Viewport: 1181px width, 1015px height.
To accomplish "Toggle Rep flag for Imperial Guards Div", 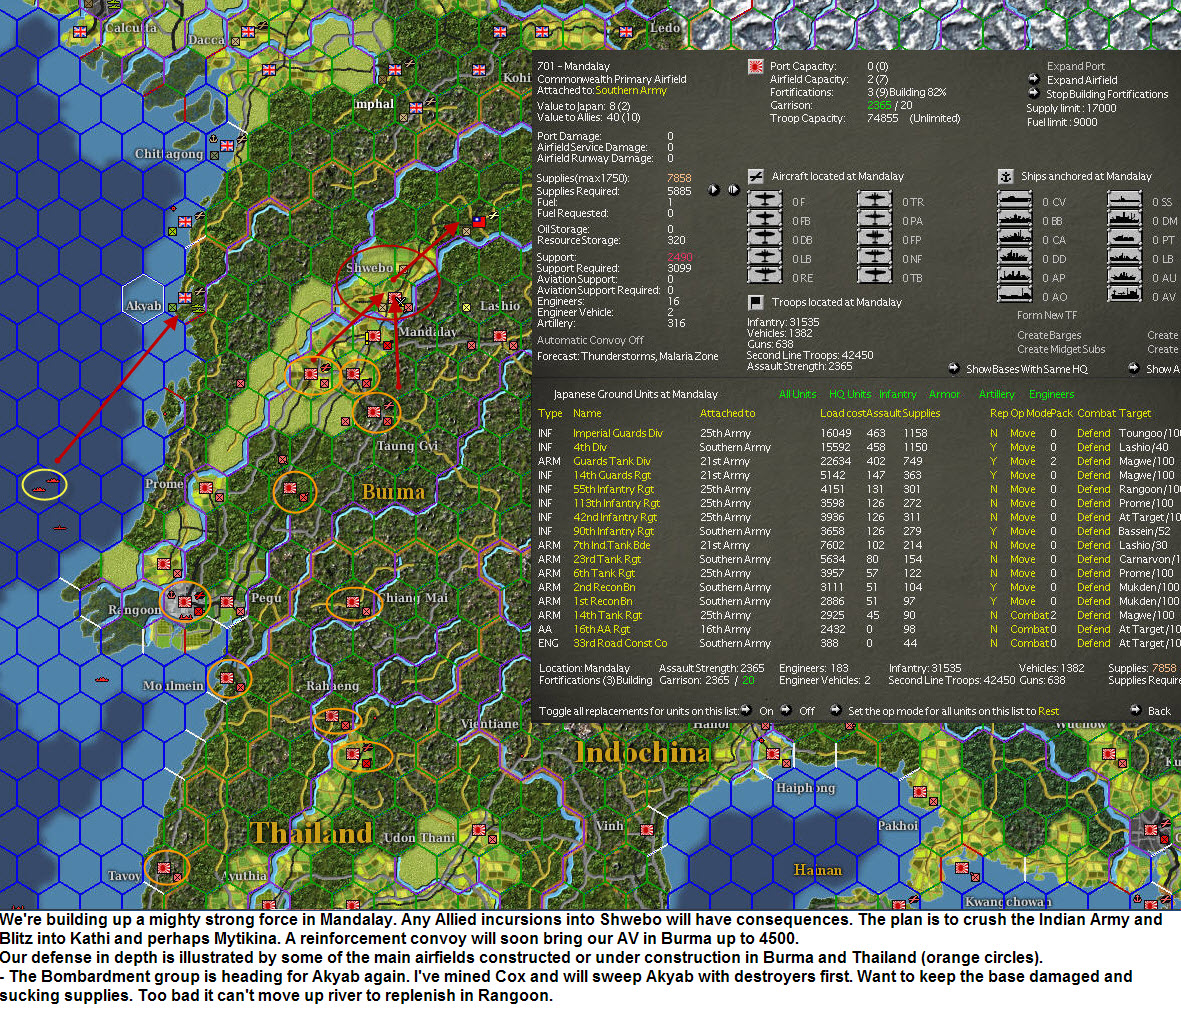I will [x=993, y=433].
